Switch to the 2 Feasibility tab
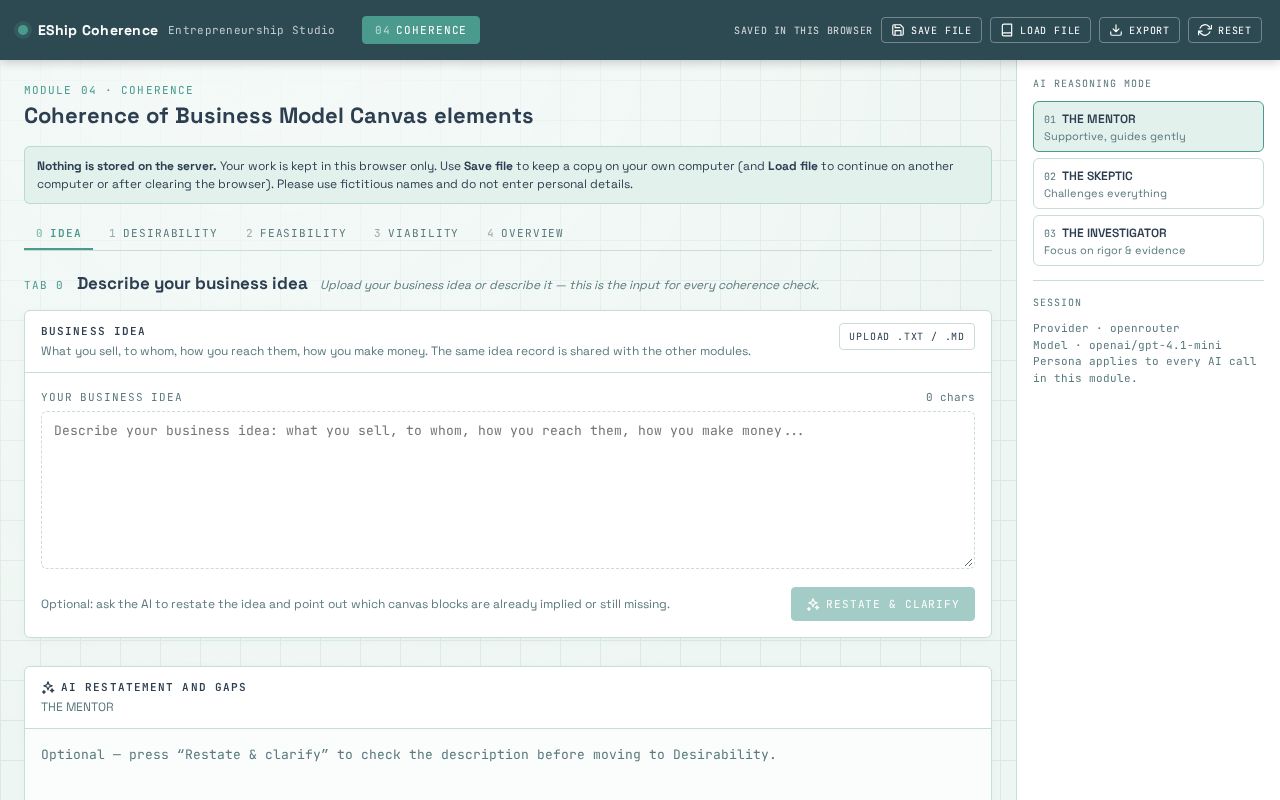This screenshot has width=1280, height=800. [296, 233]
